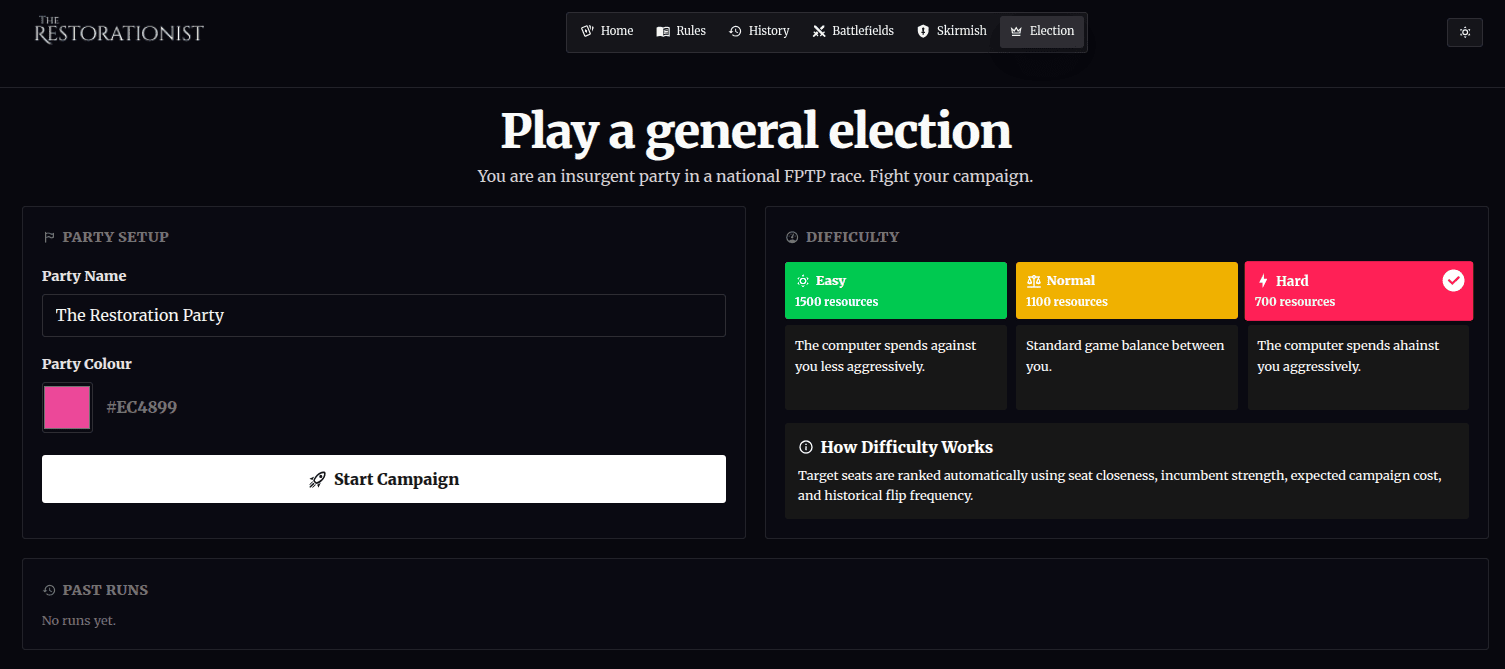
Task: Click into the Party Name text field
Action: [383, 315]
